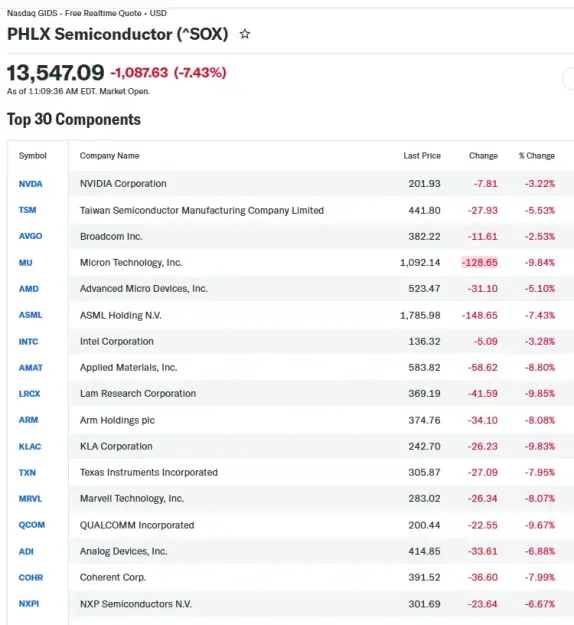Open the LRCX symbol link

tap(29, 394)
